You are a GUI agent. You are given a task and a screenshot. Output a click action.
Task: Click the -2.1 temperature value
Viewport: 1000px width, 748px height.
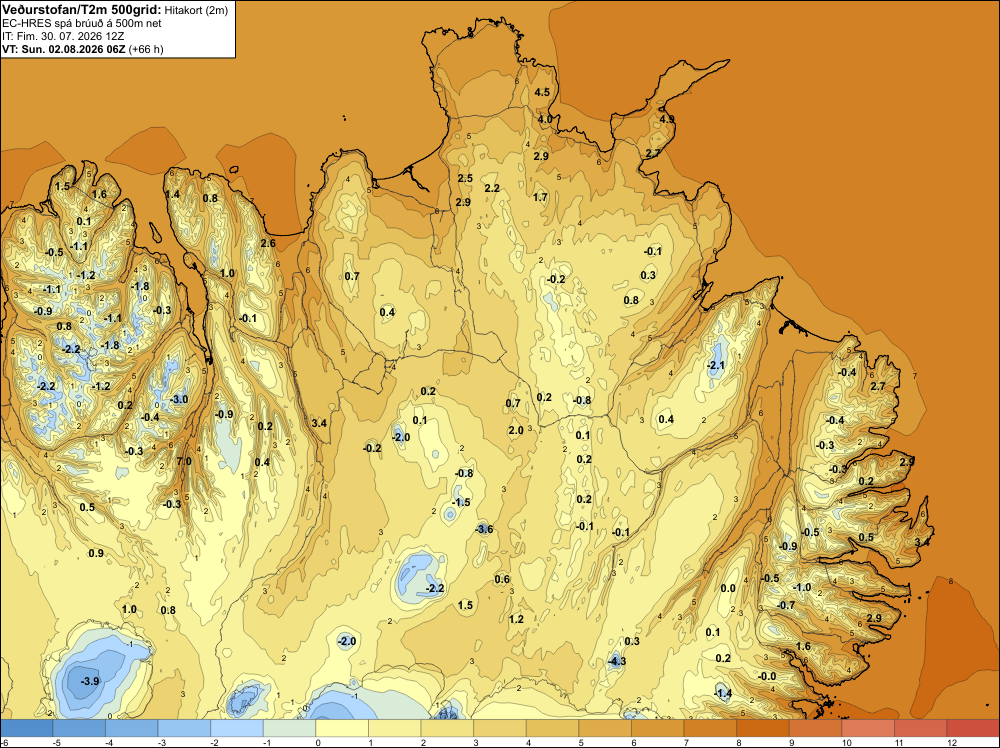coord(716,365)
